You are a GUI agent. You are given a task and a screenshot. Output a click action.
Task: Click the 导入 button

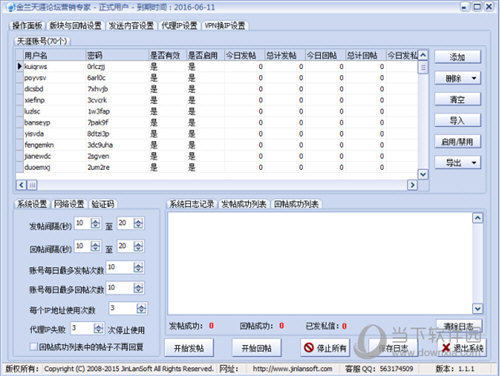pos(457,120)
